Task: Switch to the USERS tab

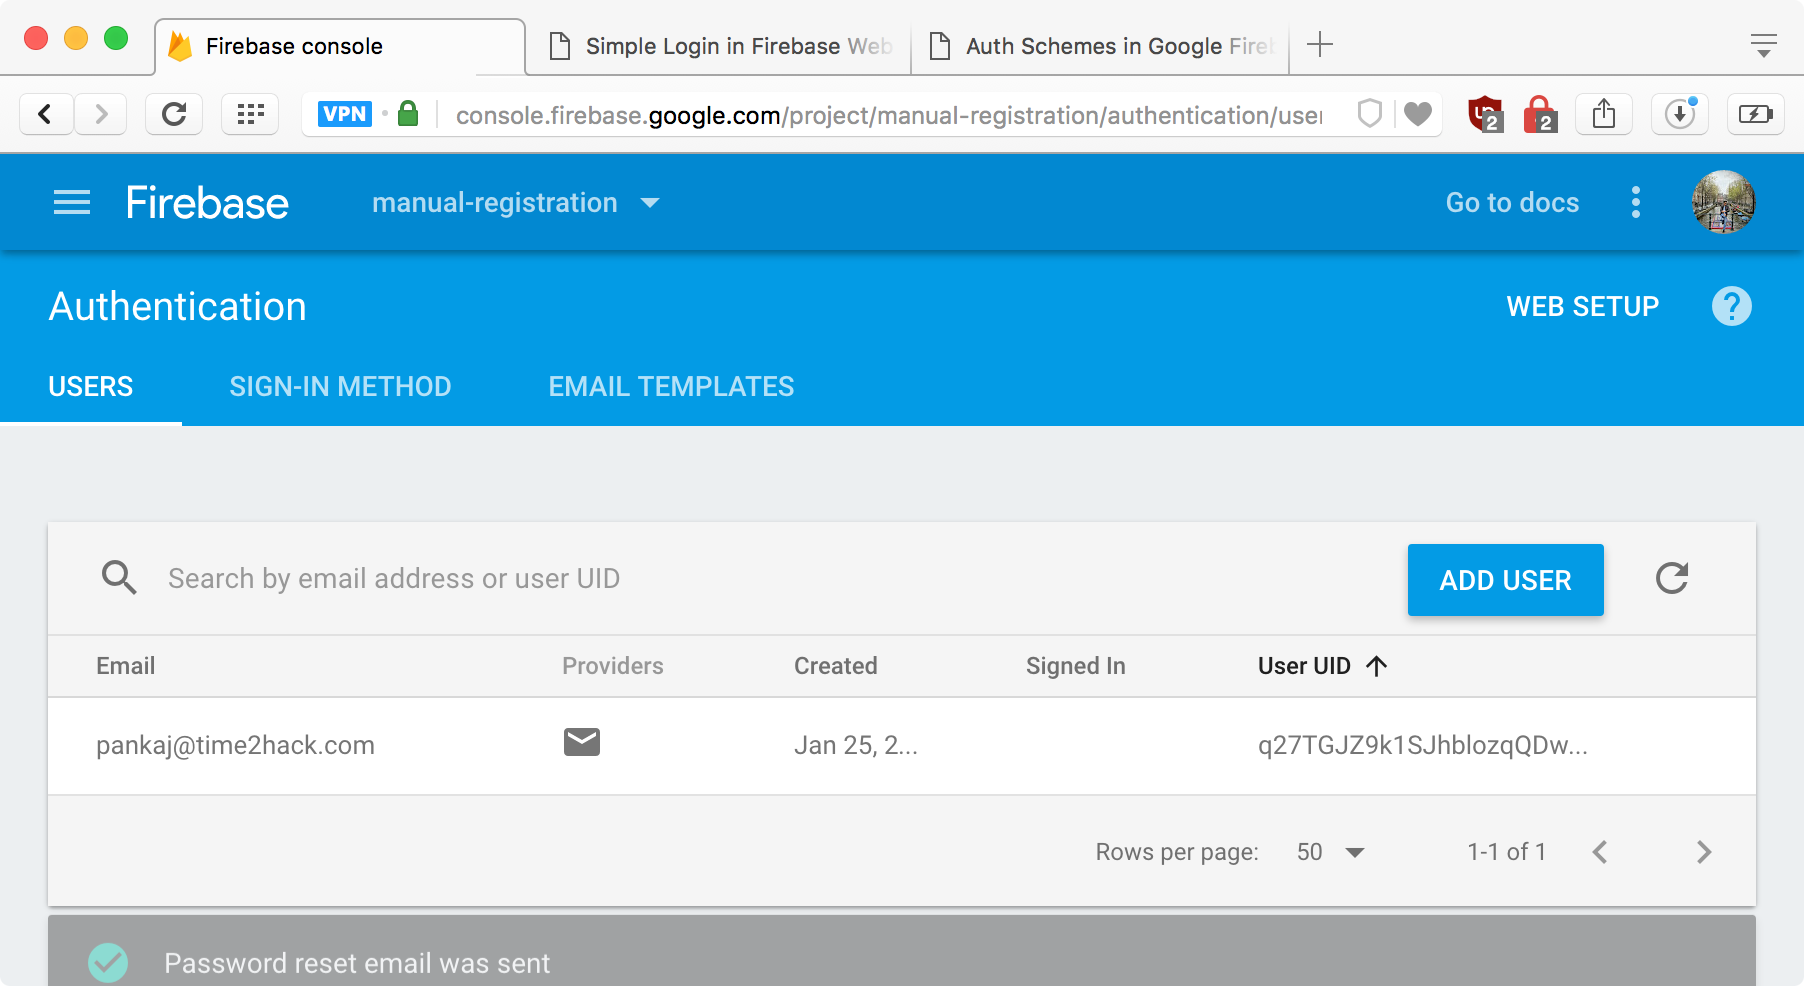Action: [91, 387]
